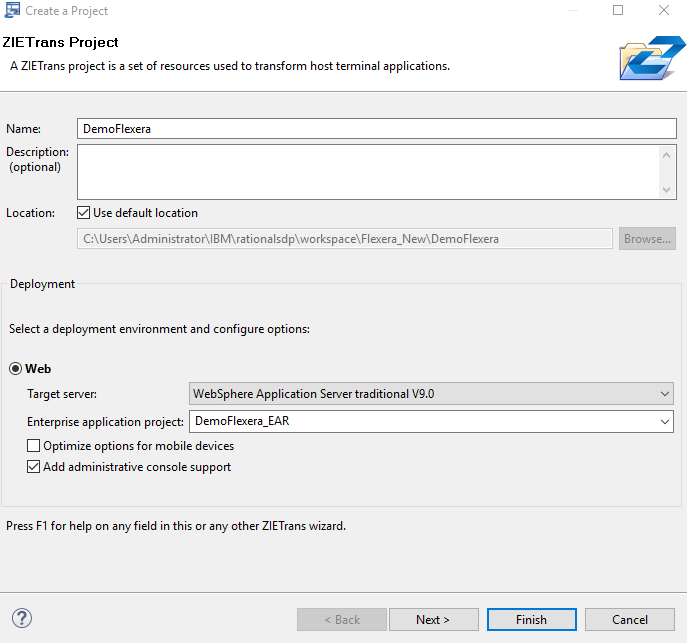Click the Press F1 for help hint text

[x=176, y=526]
